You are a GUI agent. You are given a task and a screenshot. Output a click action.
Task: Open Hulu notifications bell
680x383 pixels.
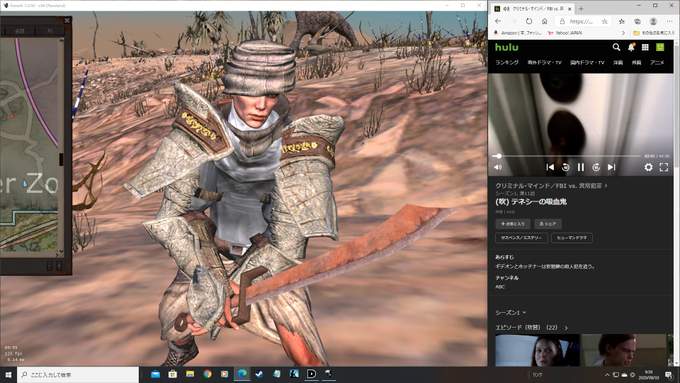(631, 47)
